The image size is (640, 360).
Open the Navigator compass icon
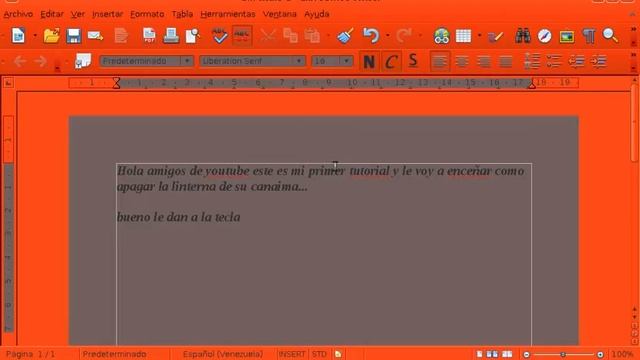[x=544, y=36]
